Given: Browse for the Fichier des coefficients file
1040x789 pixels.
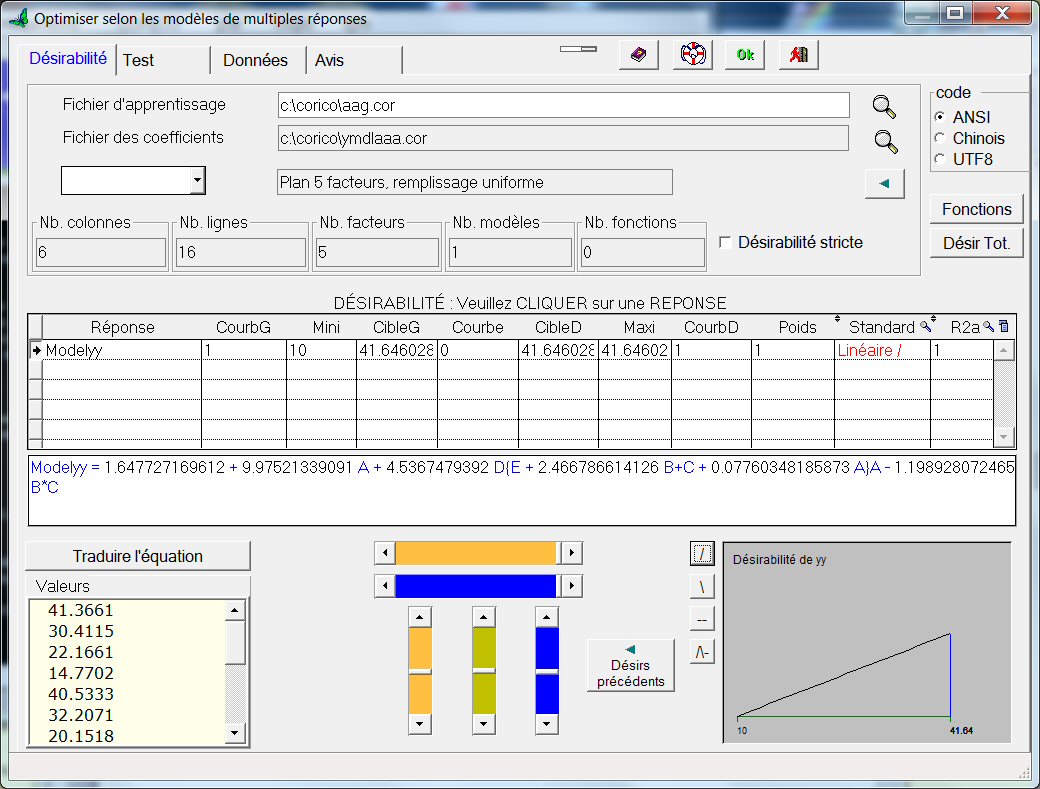Looking at the screenshot, I should click(x=885, y=141).
